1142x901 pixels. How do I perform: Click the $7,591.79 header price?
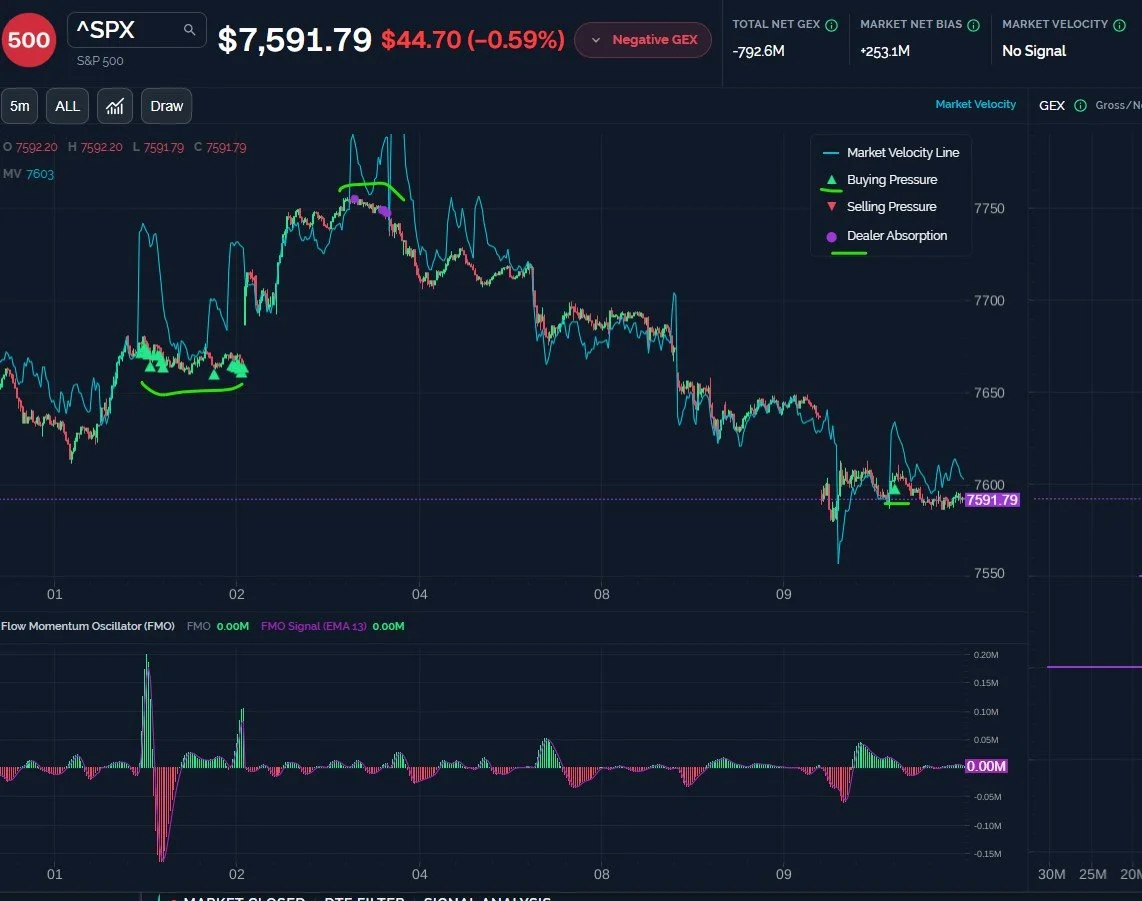pyautogui.click(x=294, y=39)
